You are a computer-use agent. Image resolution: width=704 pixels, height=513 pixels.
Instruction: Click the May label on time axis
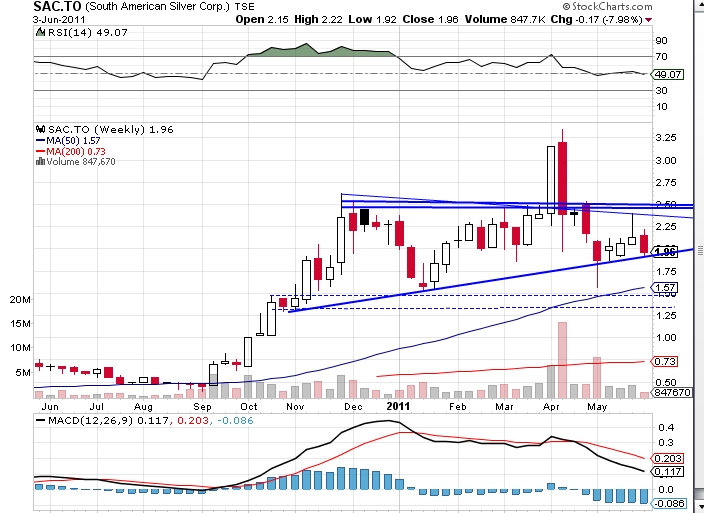(597, 407)
